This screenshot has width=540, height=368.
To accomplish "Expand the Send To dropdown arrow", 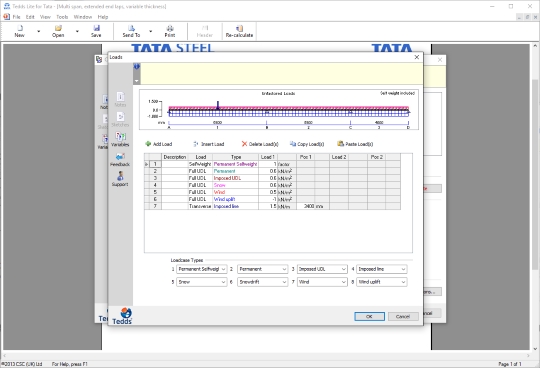I will [x=150, y=31].
